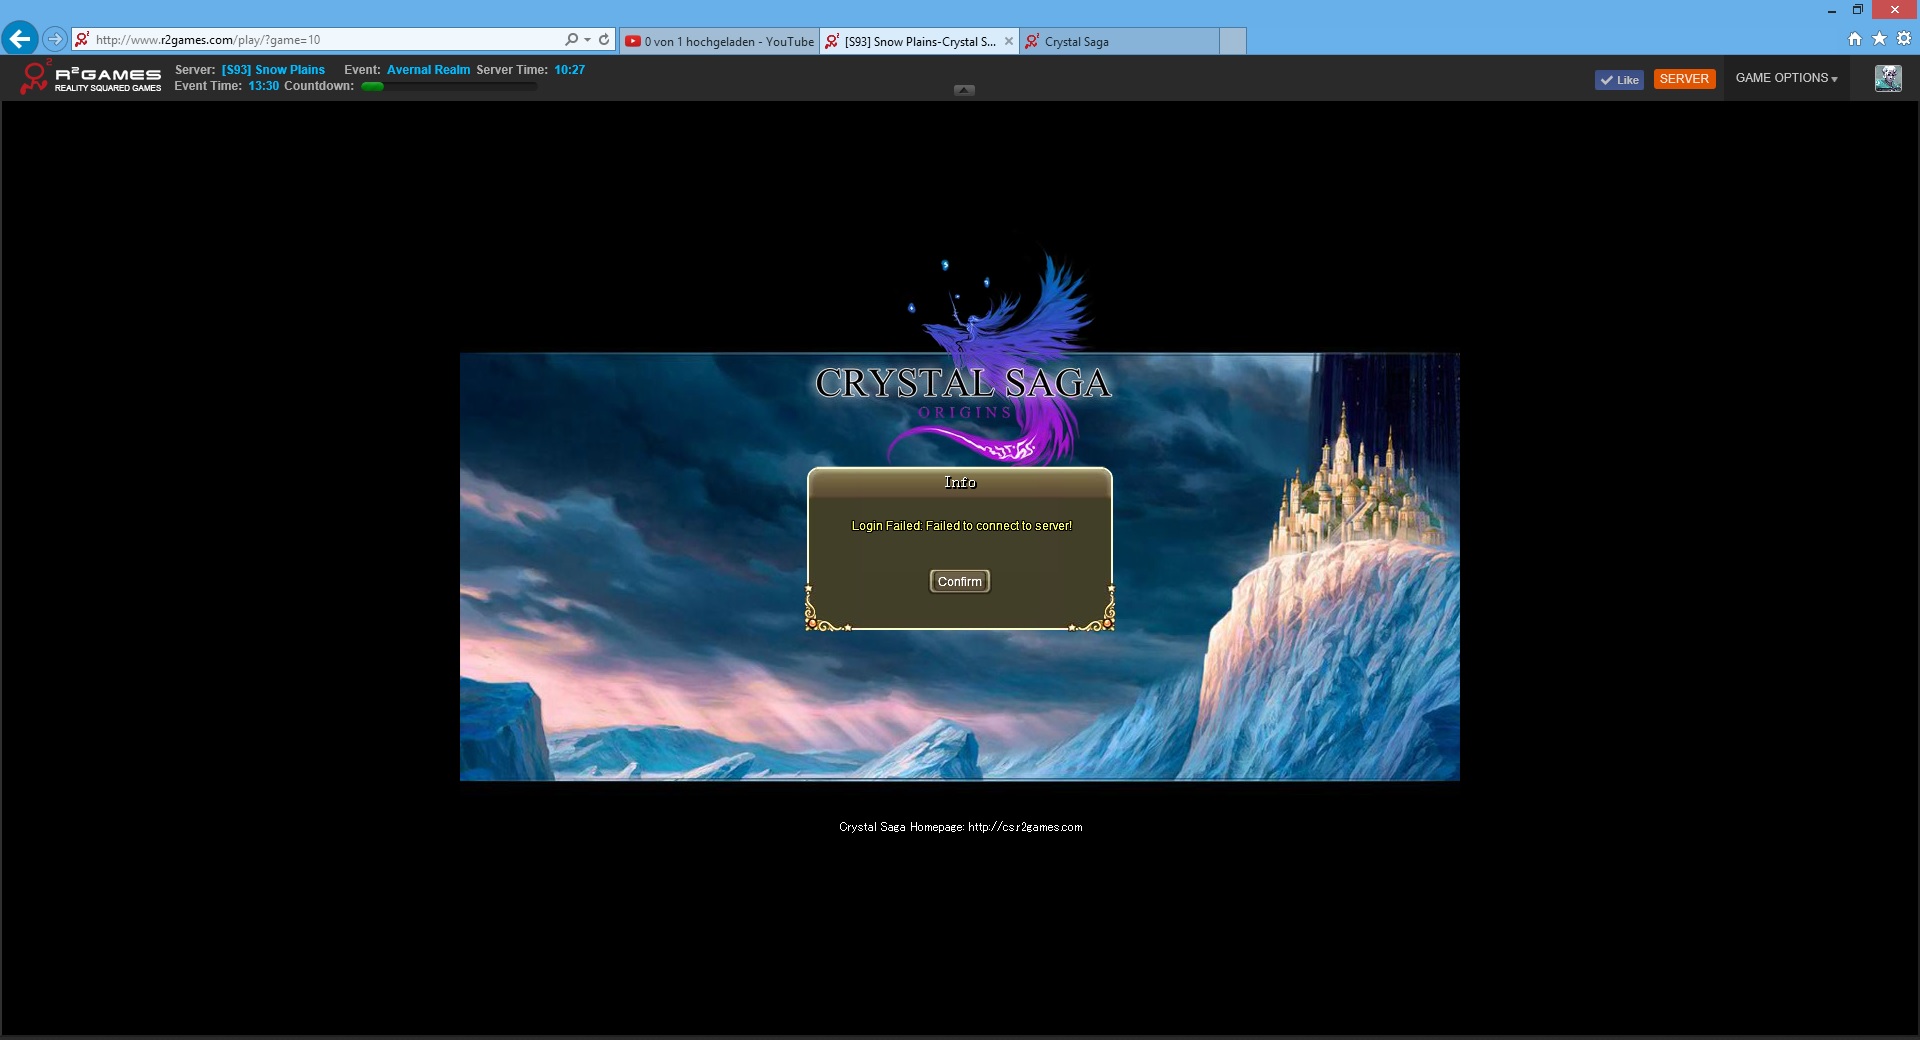Viewport: 1920px width, 1040px height.
Task: Collapse the top bar with up arrow
Action: click(964, 90)
